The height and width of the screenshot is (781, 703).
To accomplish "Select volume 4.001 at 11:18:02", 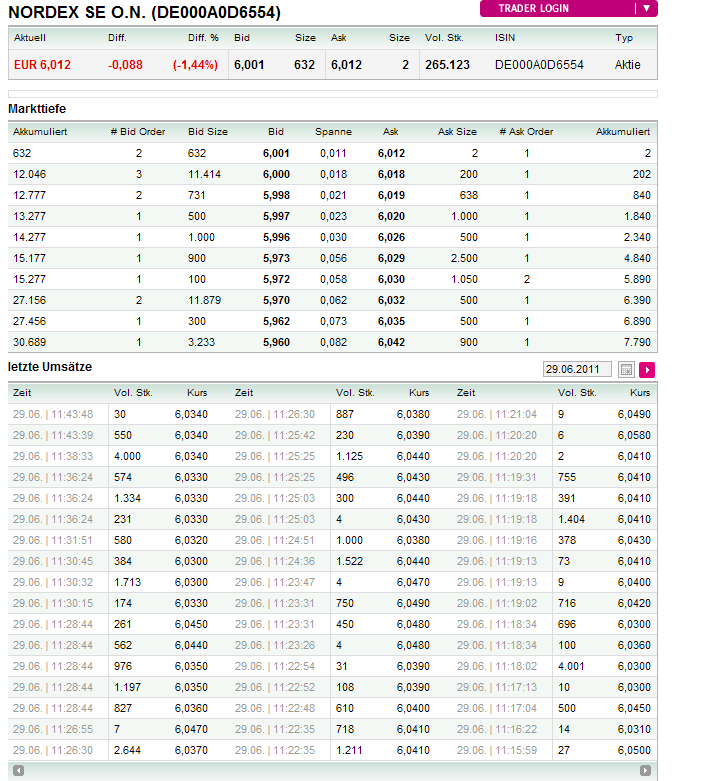I will [571, 666].
